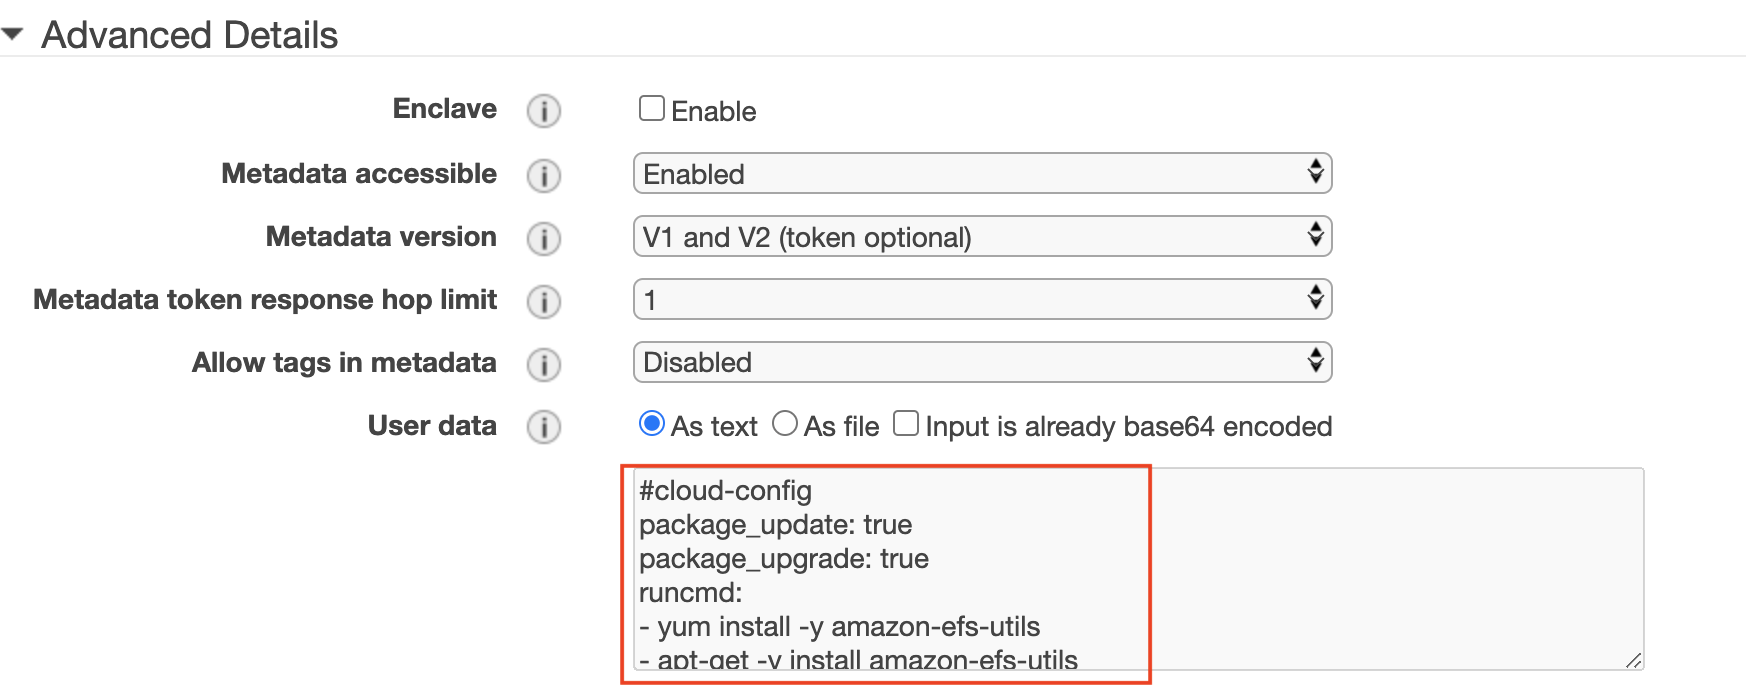Click the yum install line in user data
This screenshot has height=690, width=1746.
click(x=840, y=627)
